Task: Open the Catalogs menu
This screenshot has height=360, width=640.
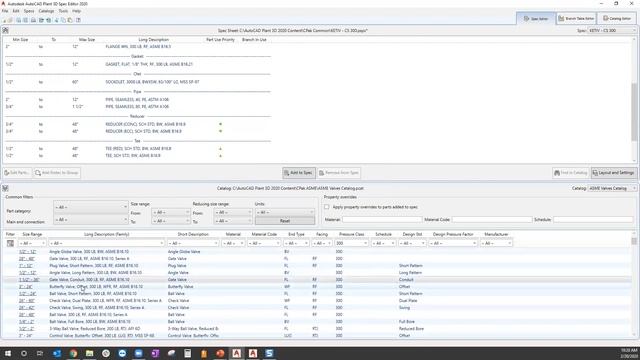Action: point(46,11)
